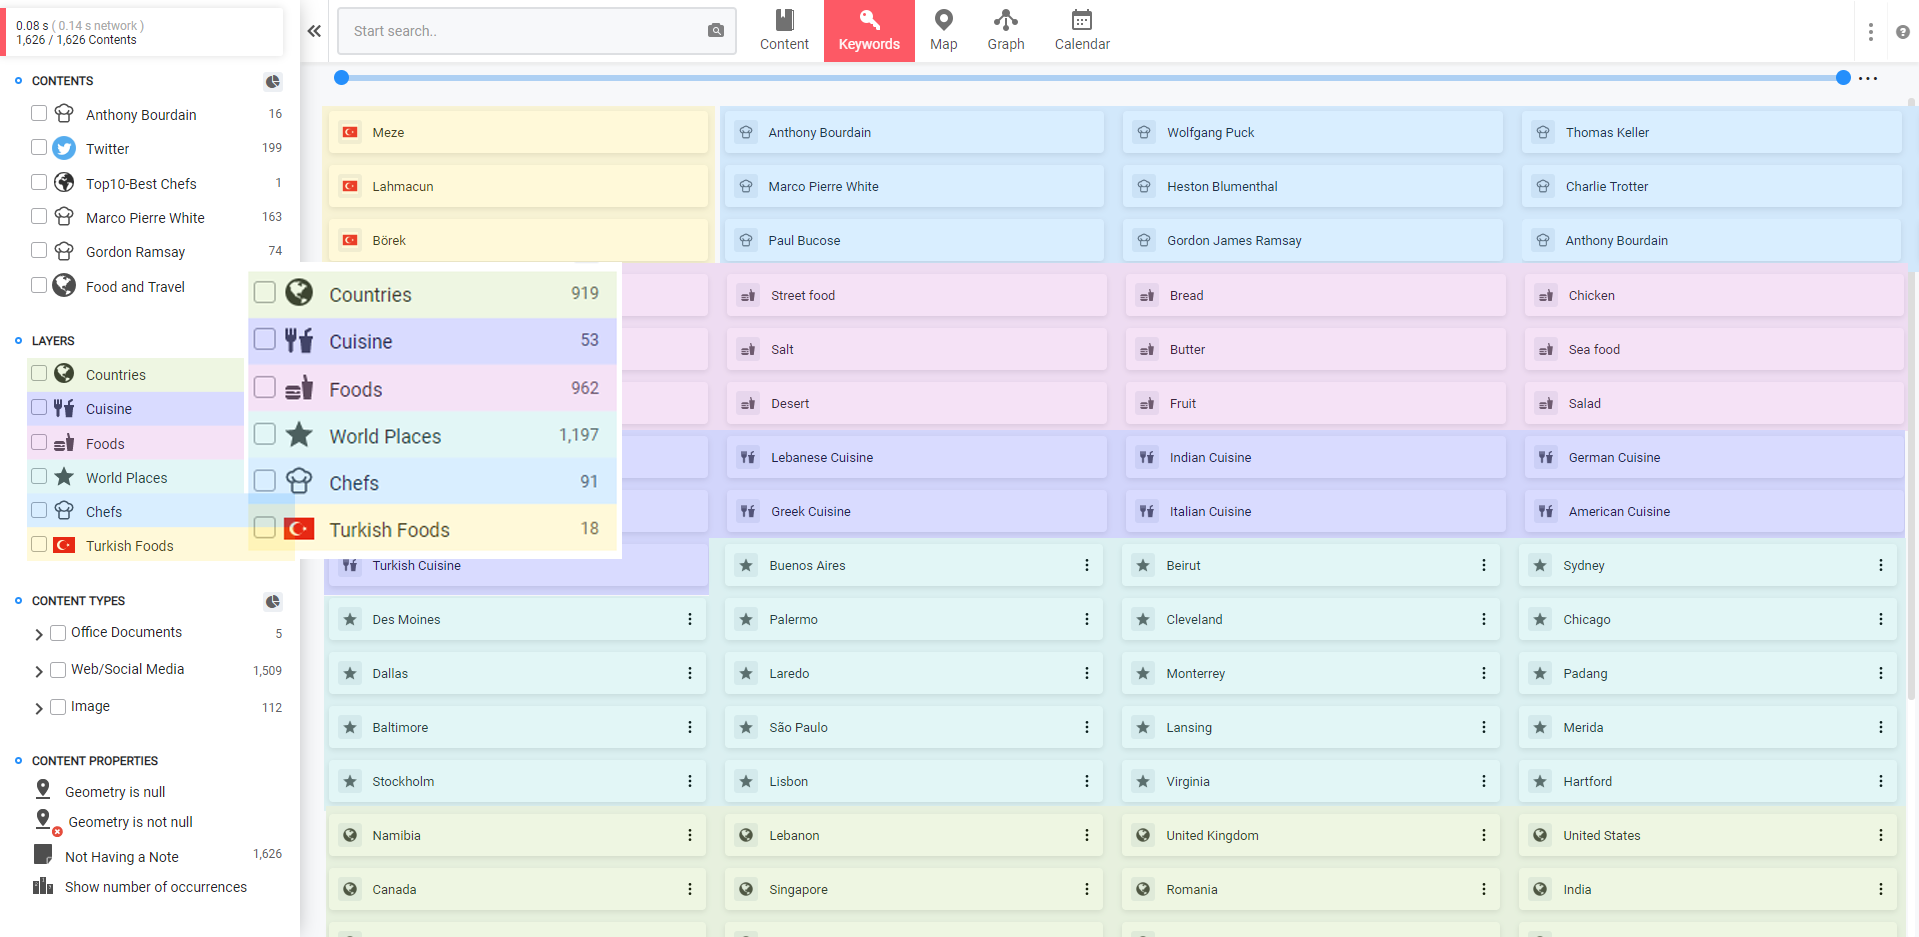
Task: Open the pie chart icon beside Contents
Action: pyautogui.click(x=272, y=81)
